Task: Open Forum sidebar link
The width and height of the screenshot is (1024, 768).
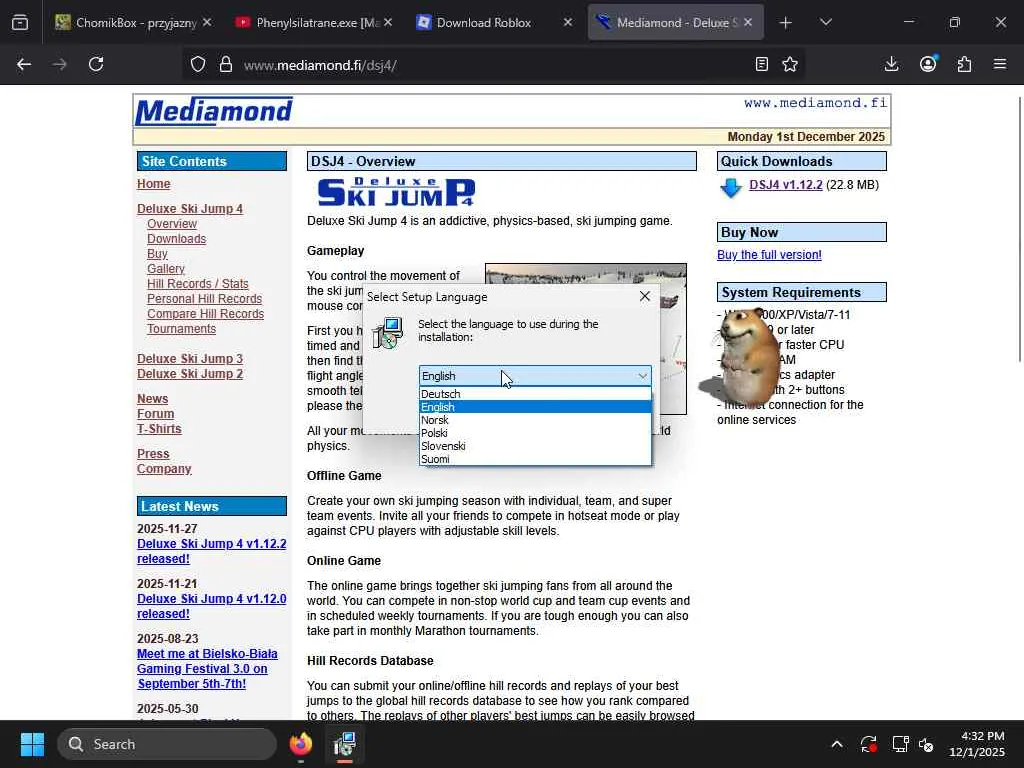Action: [155, 414]
